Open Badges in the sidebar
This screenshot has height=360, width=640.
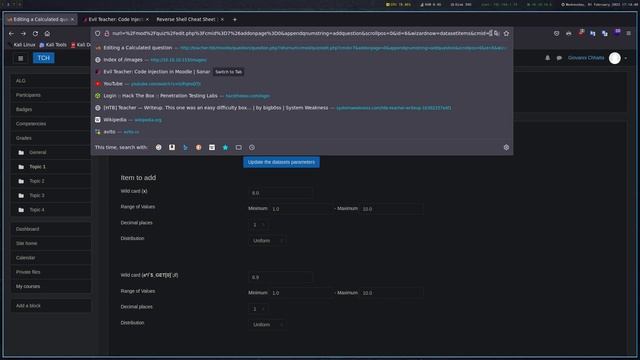(51, 109)
